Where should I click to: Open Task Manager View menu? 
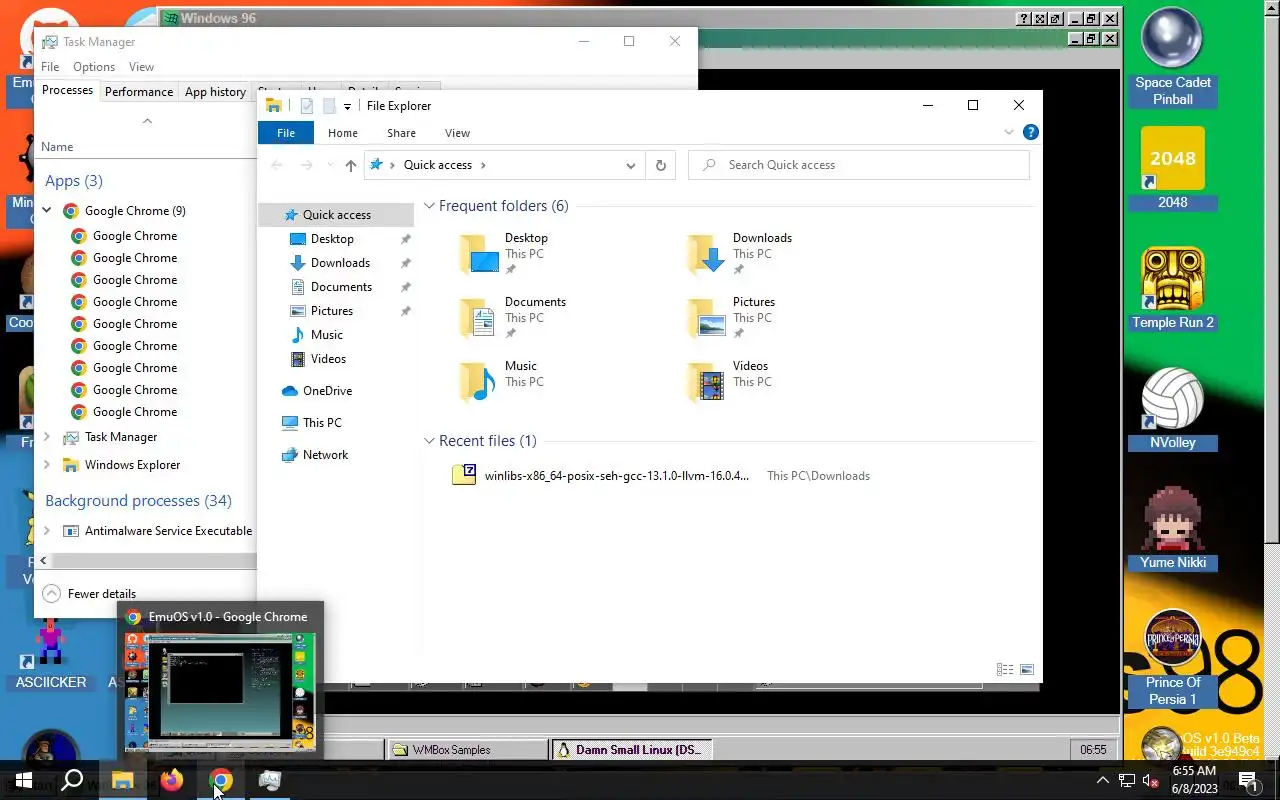pyautogui.click(x=141, y=67)
